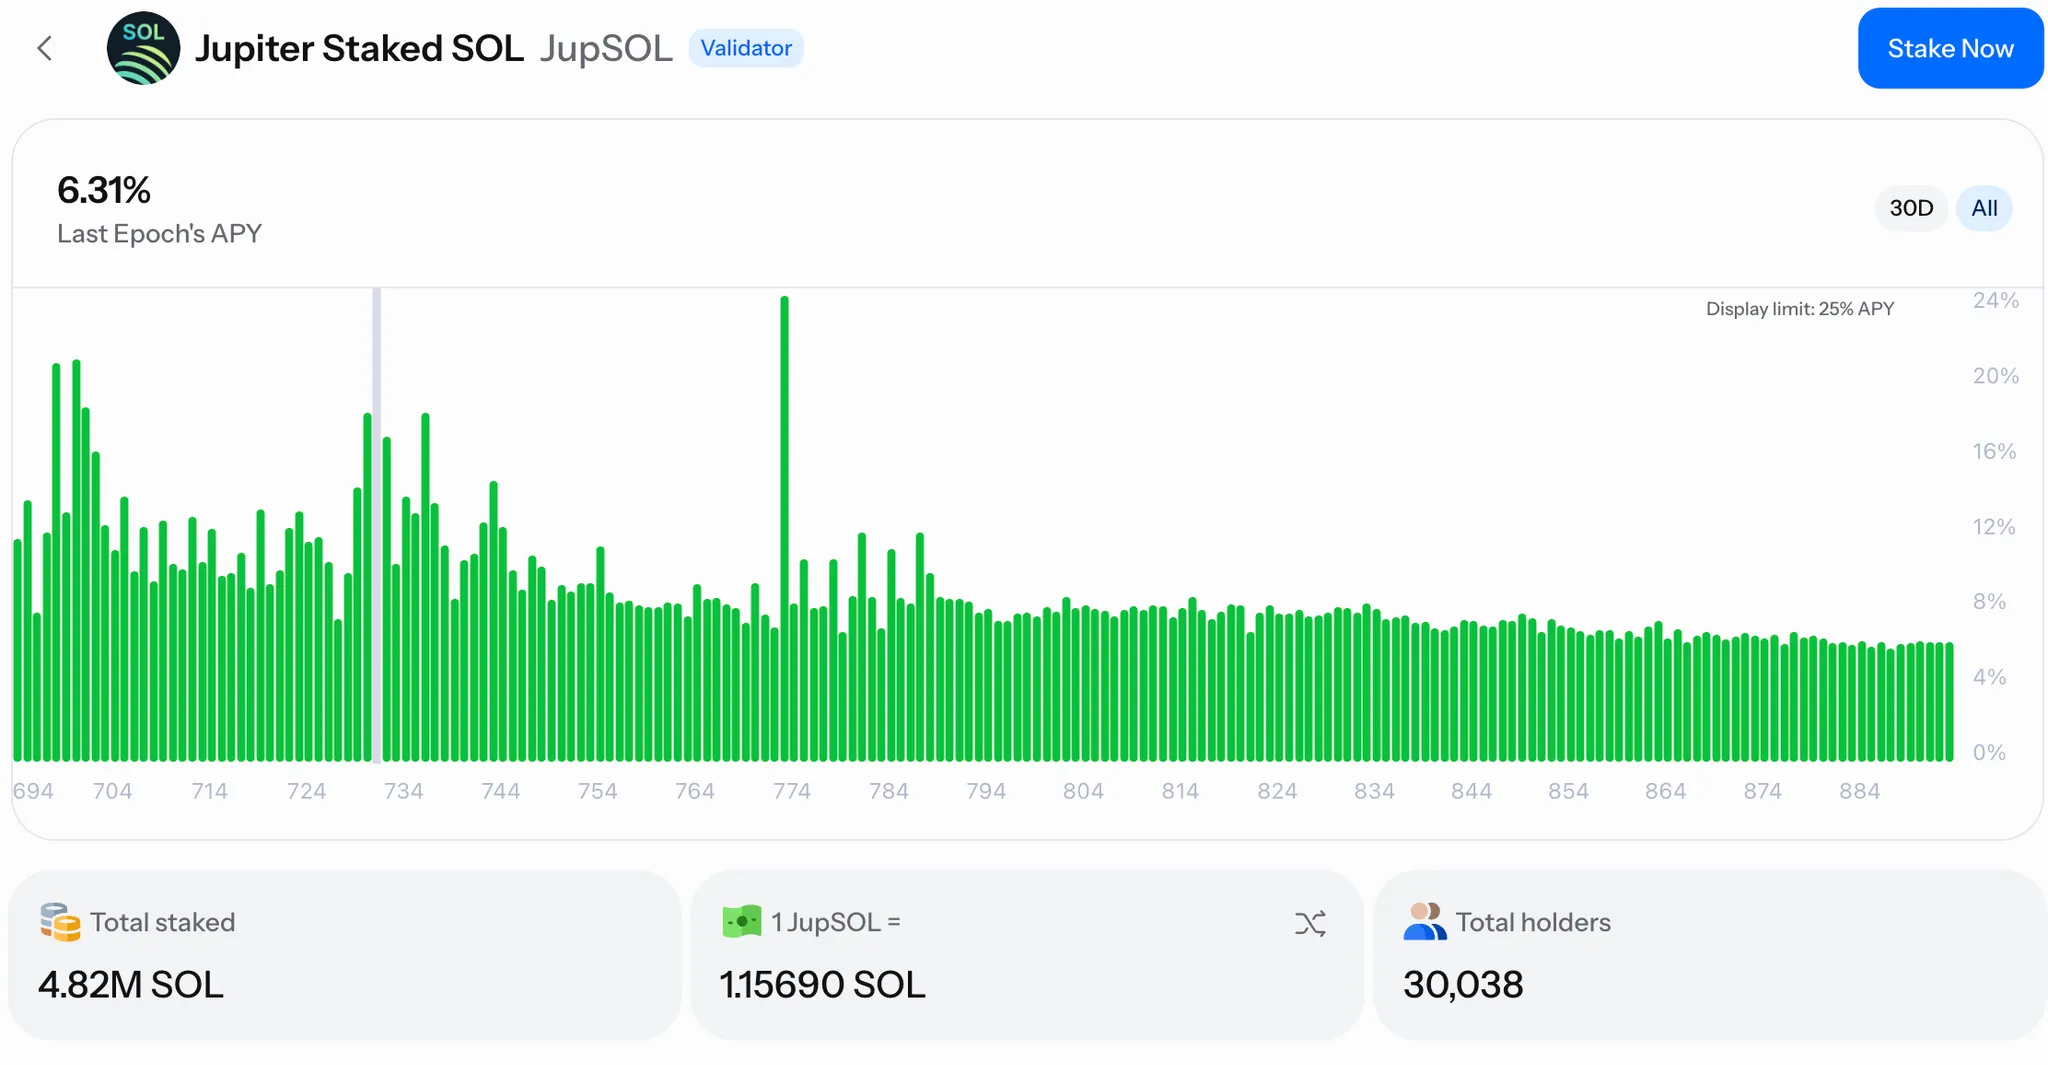Screen dimensions: 2048x1065
Task: Click the 1.15690 SOL exchange rate value
Action: (x=822, y=985)
